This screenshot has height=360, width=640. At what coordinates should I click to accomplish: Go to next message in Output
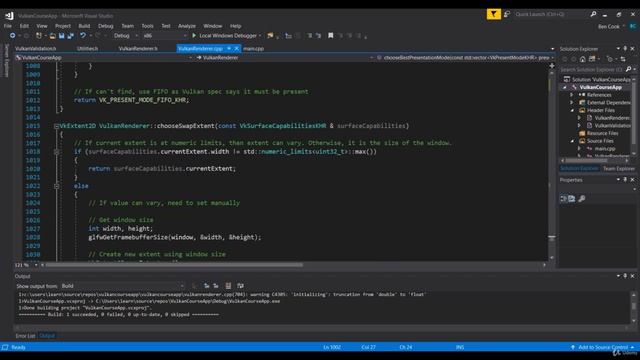216,286
